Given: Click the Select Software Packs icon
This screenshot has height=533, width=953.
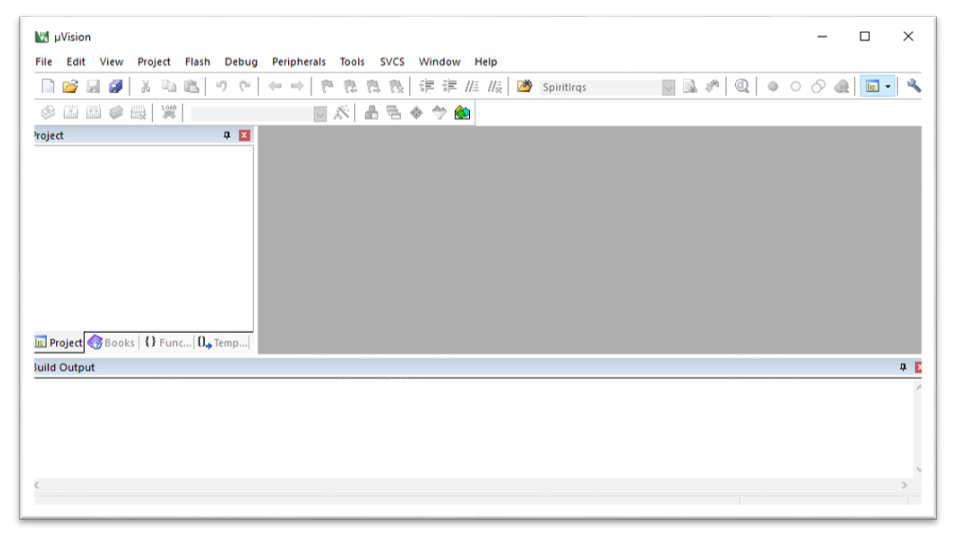Looking at the screenshot, I should coord(439,112).
